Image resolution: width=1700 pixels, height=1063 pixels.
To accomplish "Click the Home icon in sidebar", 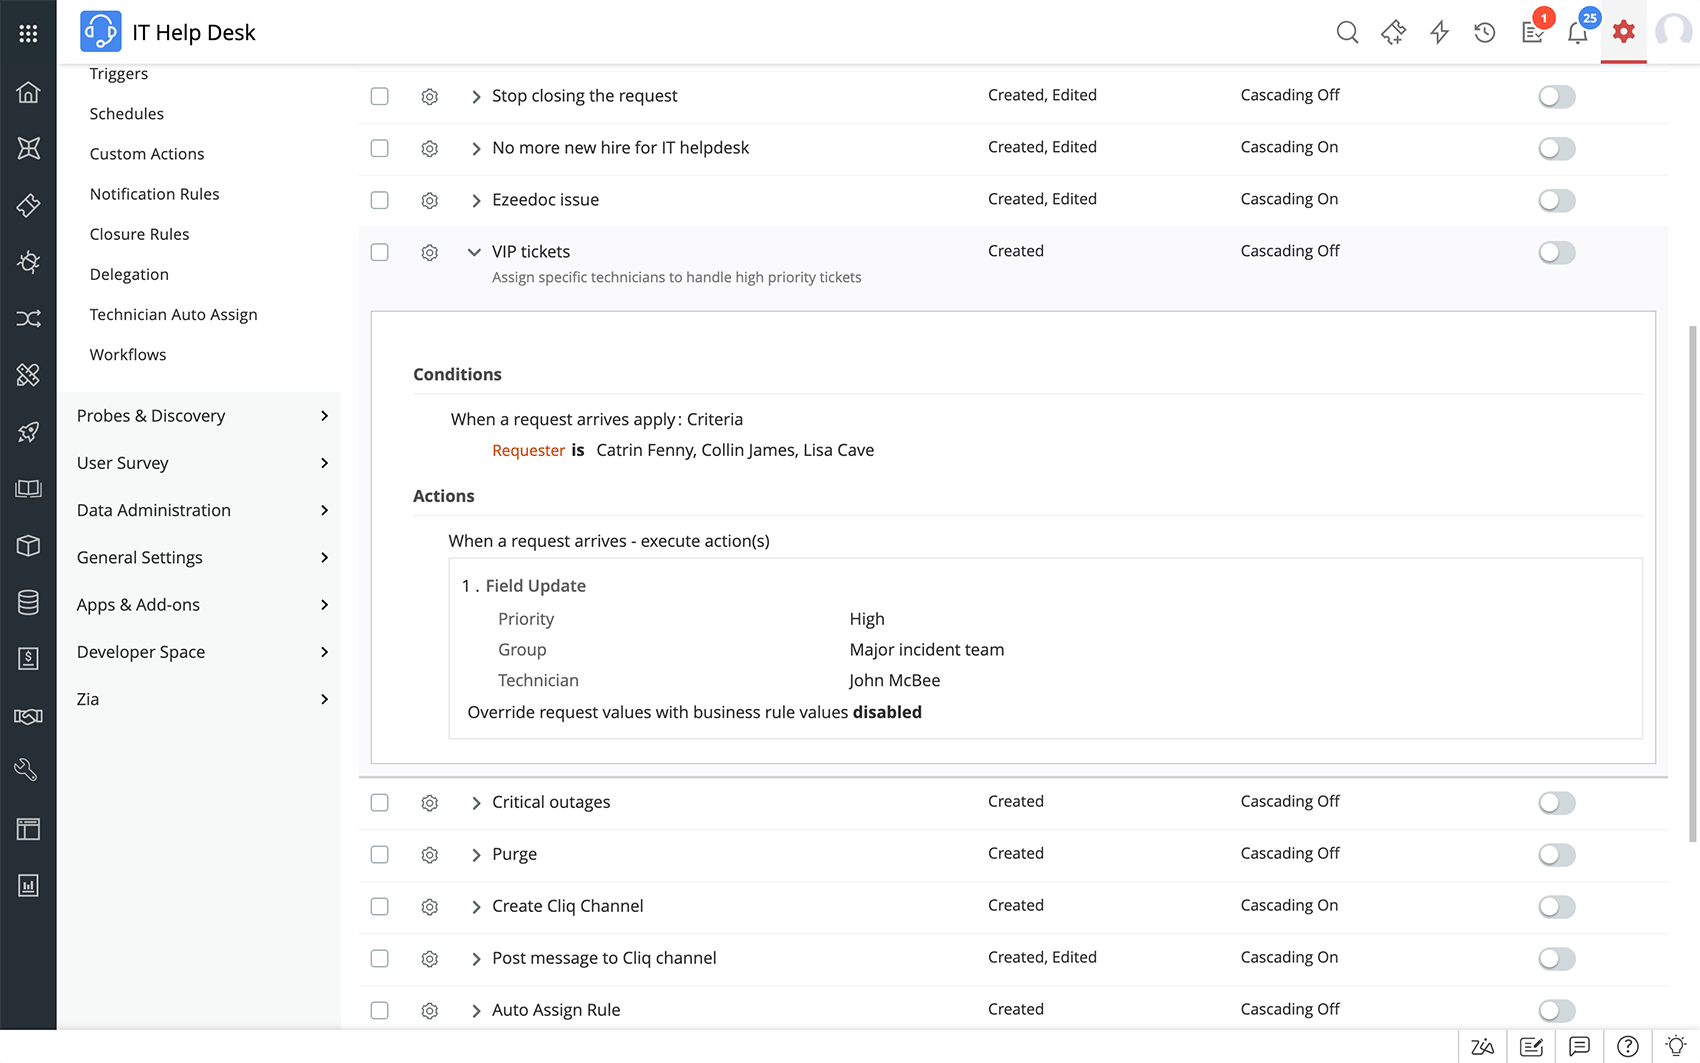I will coord(28,93).
